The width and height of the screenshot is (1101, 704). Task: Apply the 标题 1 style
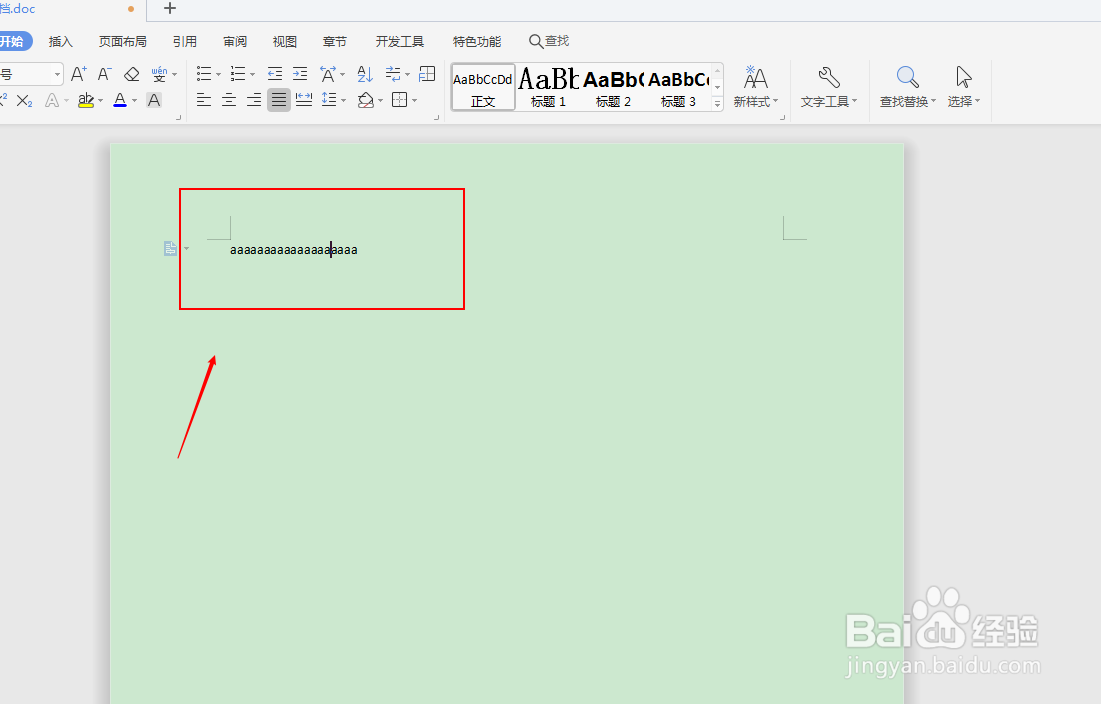pyautogui.click(x=548, y=88)
